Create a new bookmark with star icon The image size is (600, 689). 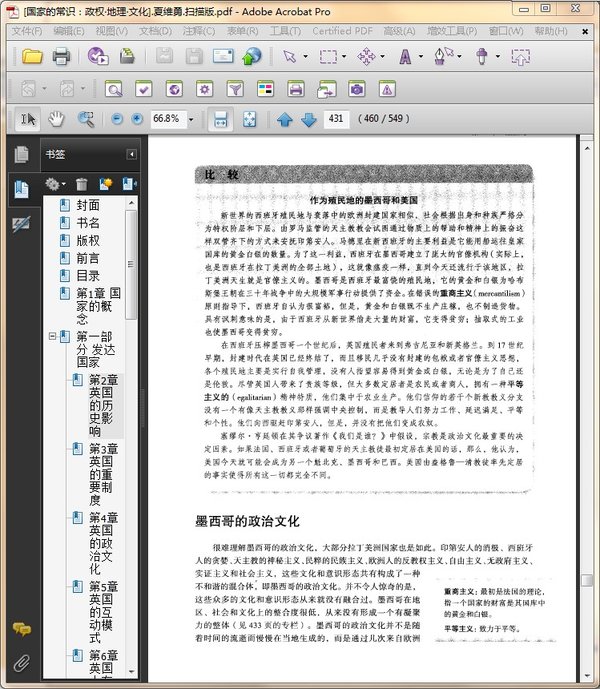click(105, 184)
